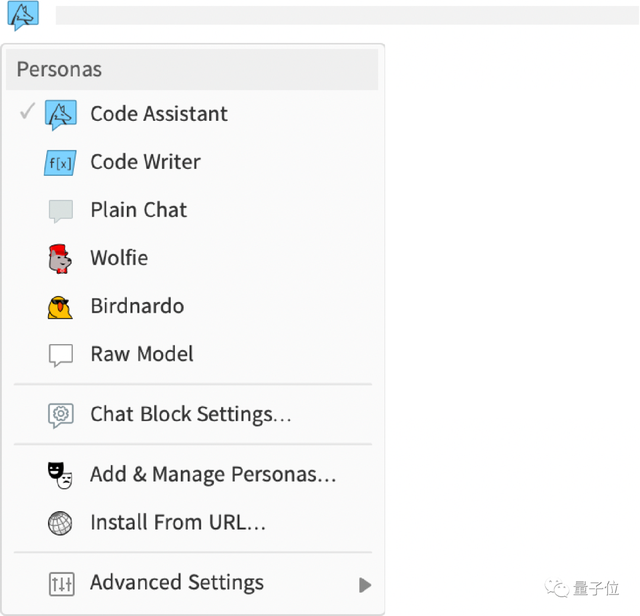Toggle the checkmark beside Code Assistant
Screen dimensions: 640x616
click(28, 113)
